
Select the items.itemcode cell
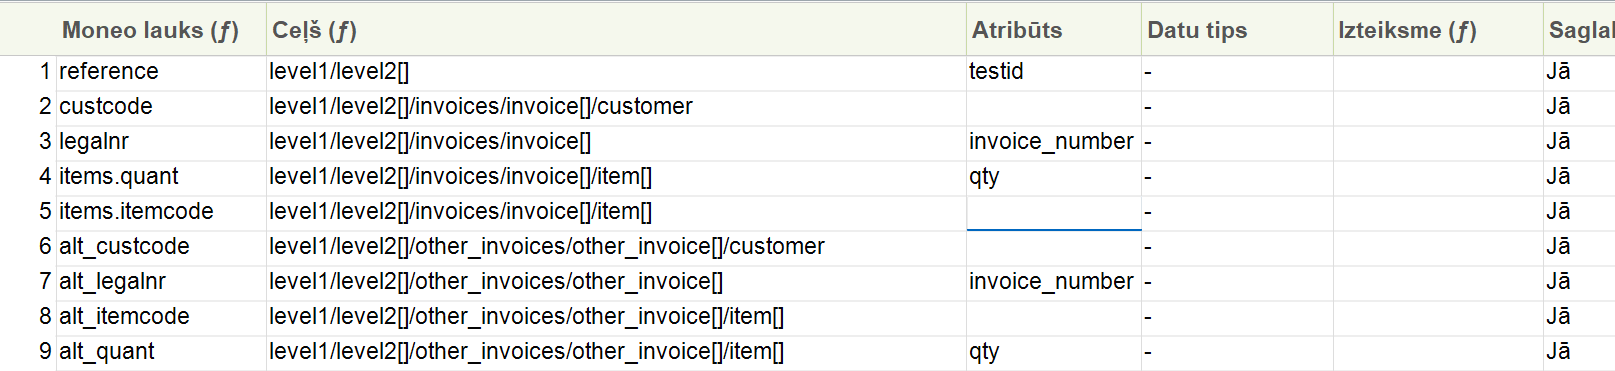click(x=161, y=212)
